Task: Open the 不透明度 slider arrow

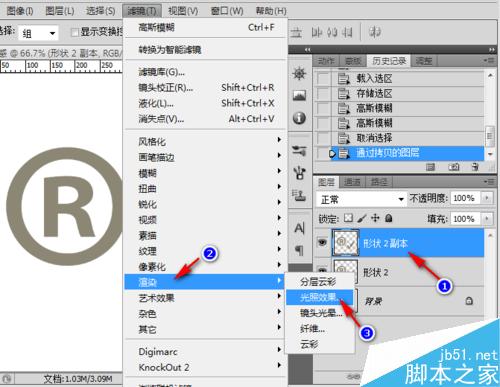Action: coord(487,198)
